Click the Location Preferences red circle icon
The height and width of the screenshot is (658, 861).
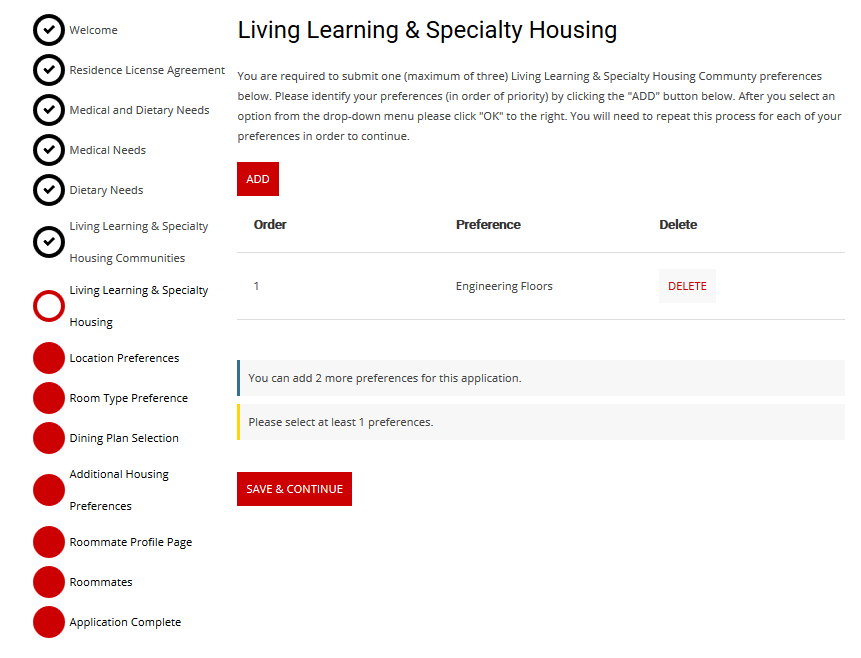click(49, 358)
